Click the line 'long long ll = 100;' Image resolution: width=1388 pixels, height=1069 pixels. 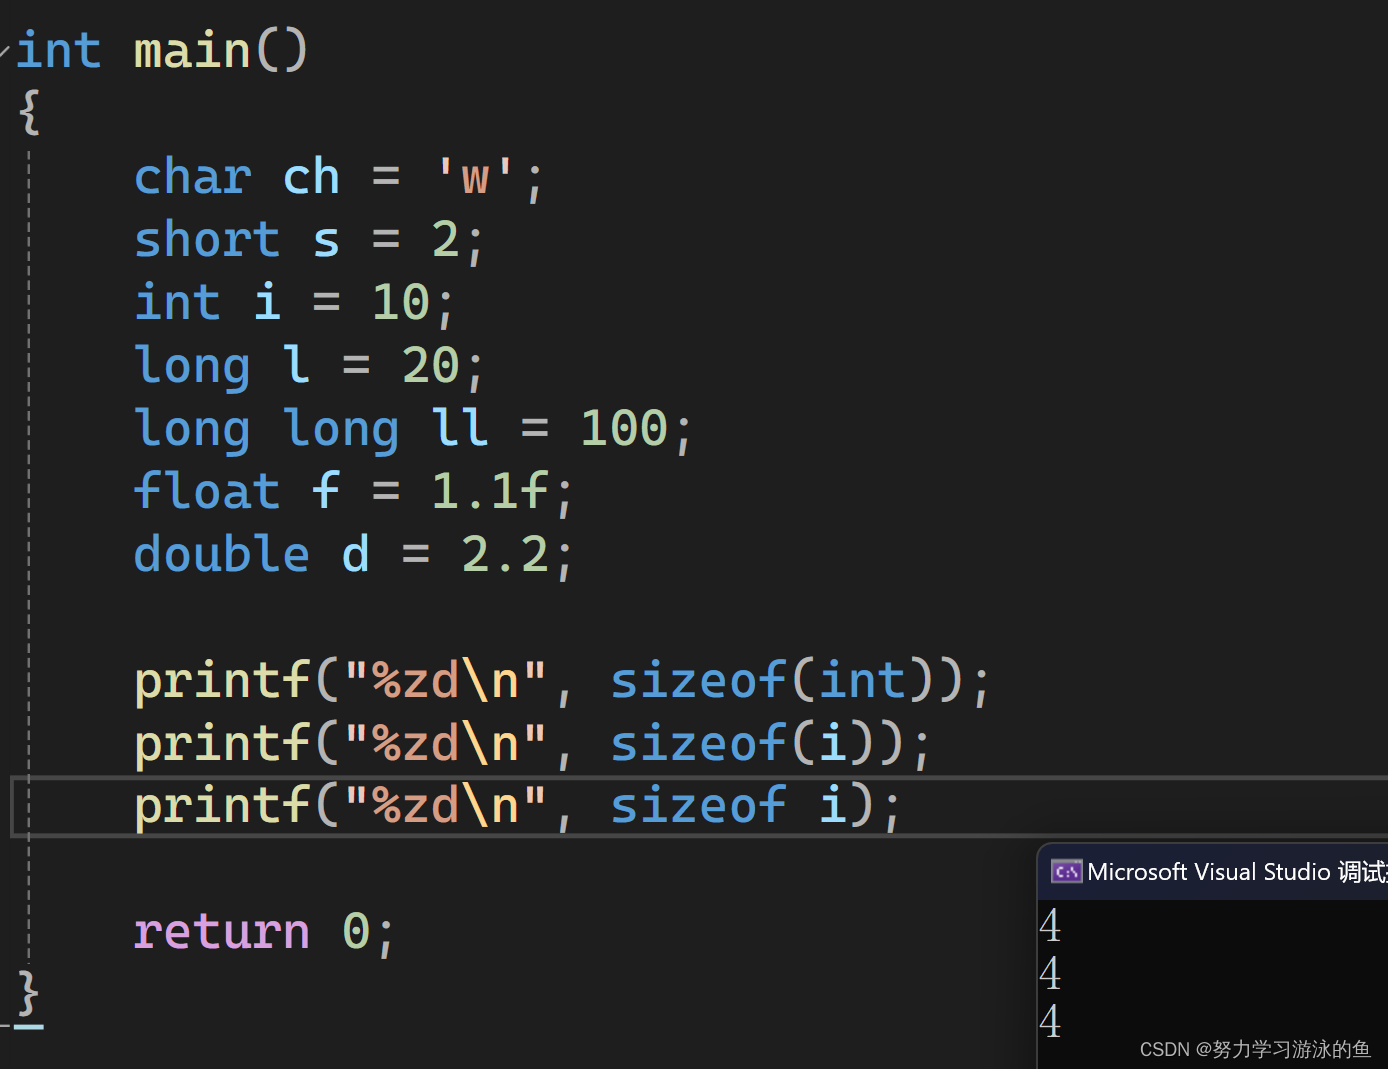[x=413, y=429]
